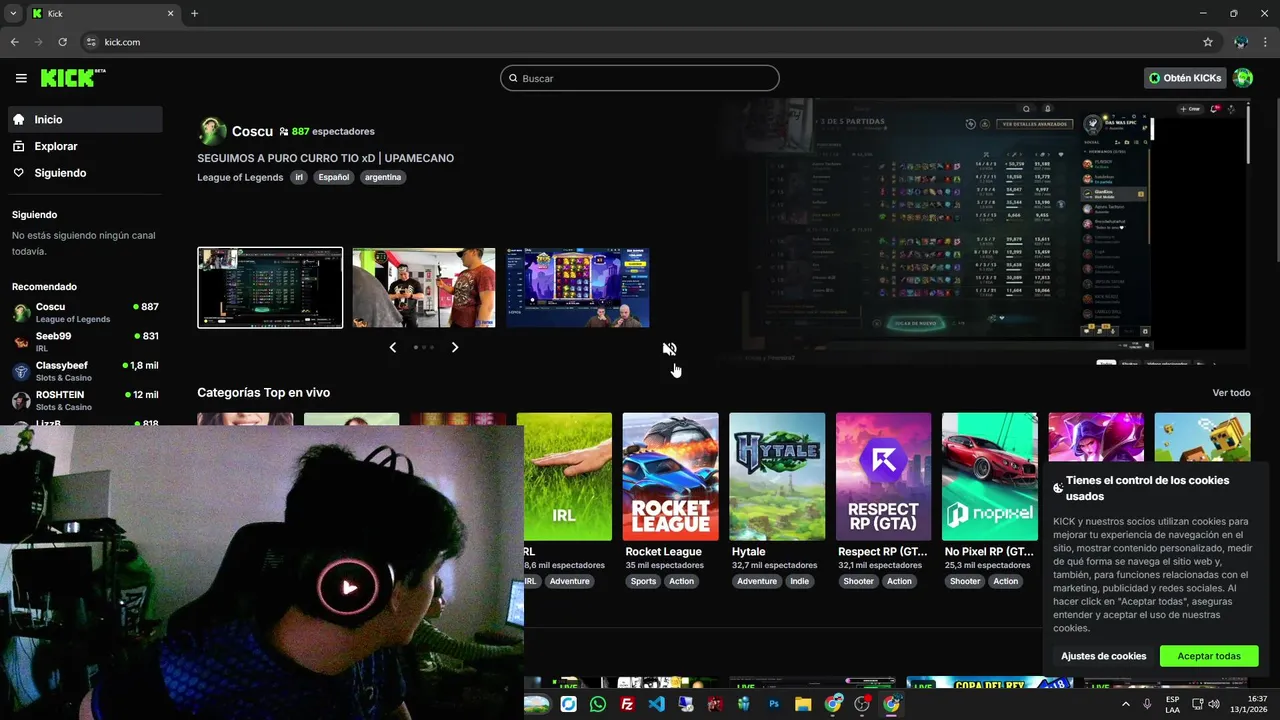Open League of Legends category link
The width and height of the screenshot is (1280, 720).
(240, 177)
